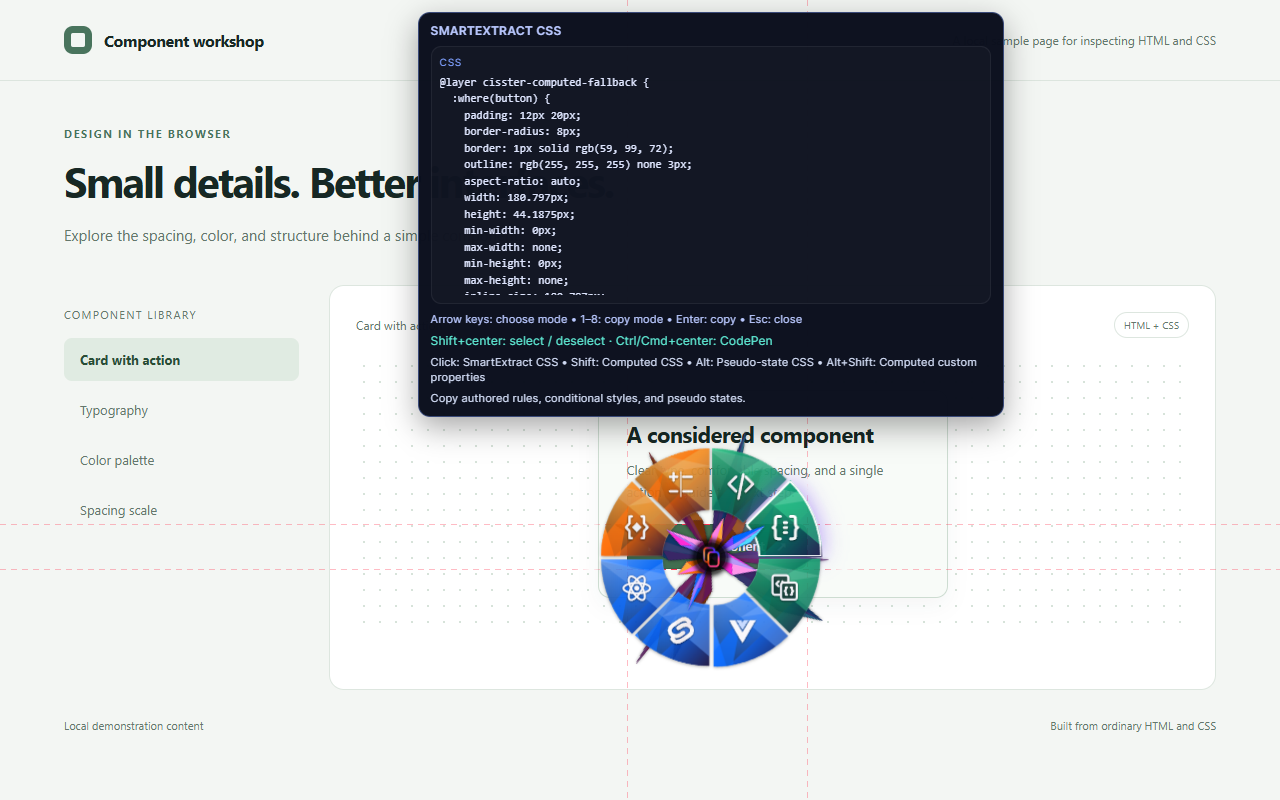This screenshot has width=1280, height=800.
Task: Select the overlapping code-and-braces squares segment
Action: click(x=785, y=587)
